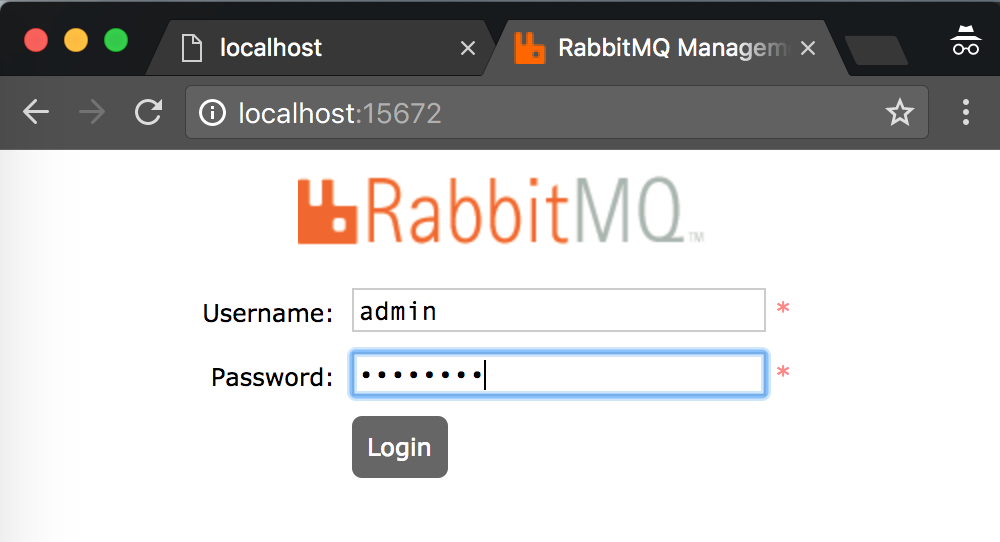Select the RabbitMQ Management tab
This screenshot has width=1000, height=542.
coord(666,48)
